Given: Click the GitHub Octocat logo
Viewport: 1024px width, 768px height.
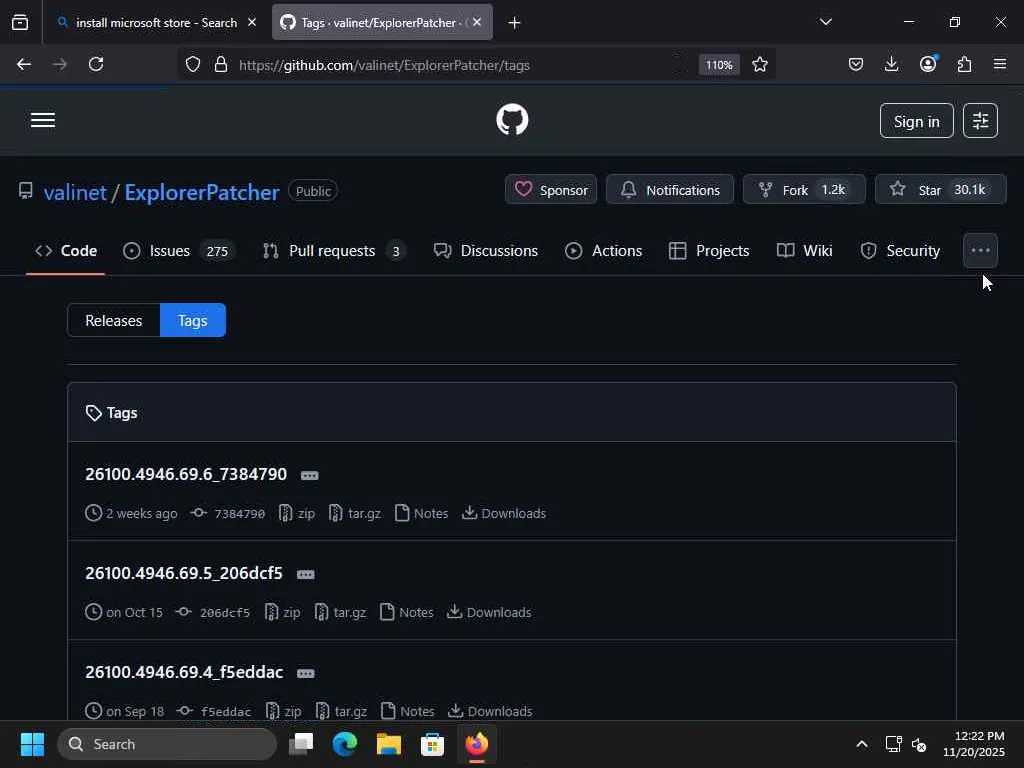Looking at the screenshot, I should point(512,120).
